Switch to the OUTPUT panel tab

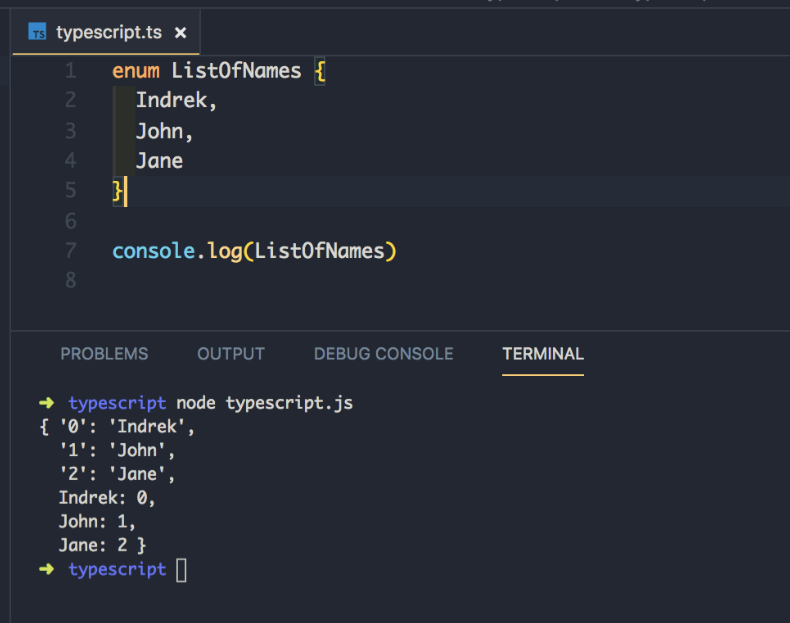pyautogui.click(x=231, y=354)
